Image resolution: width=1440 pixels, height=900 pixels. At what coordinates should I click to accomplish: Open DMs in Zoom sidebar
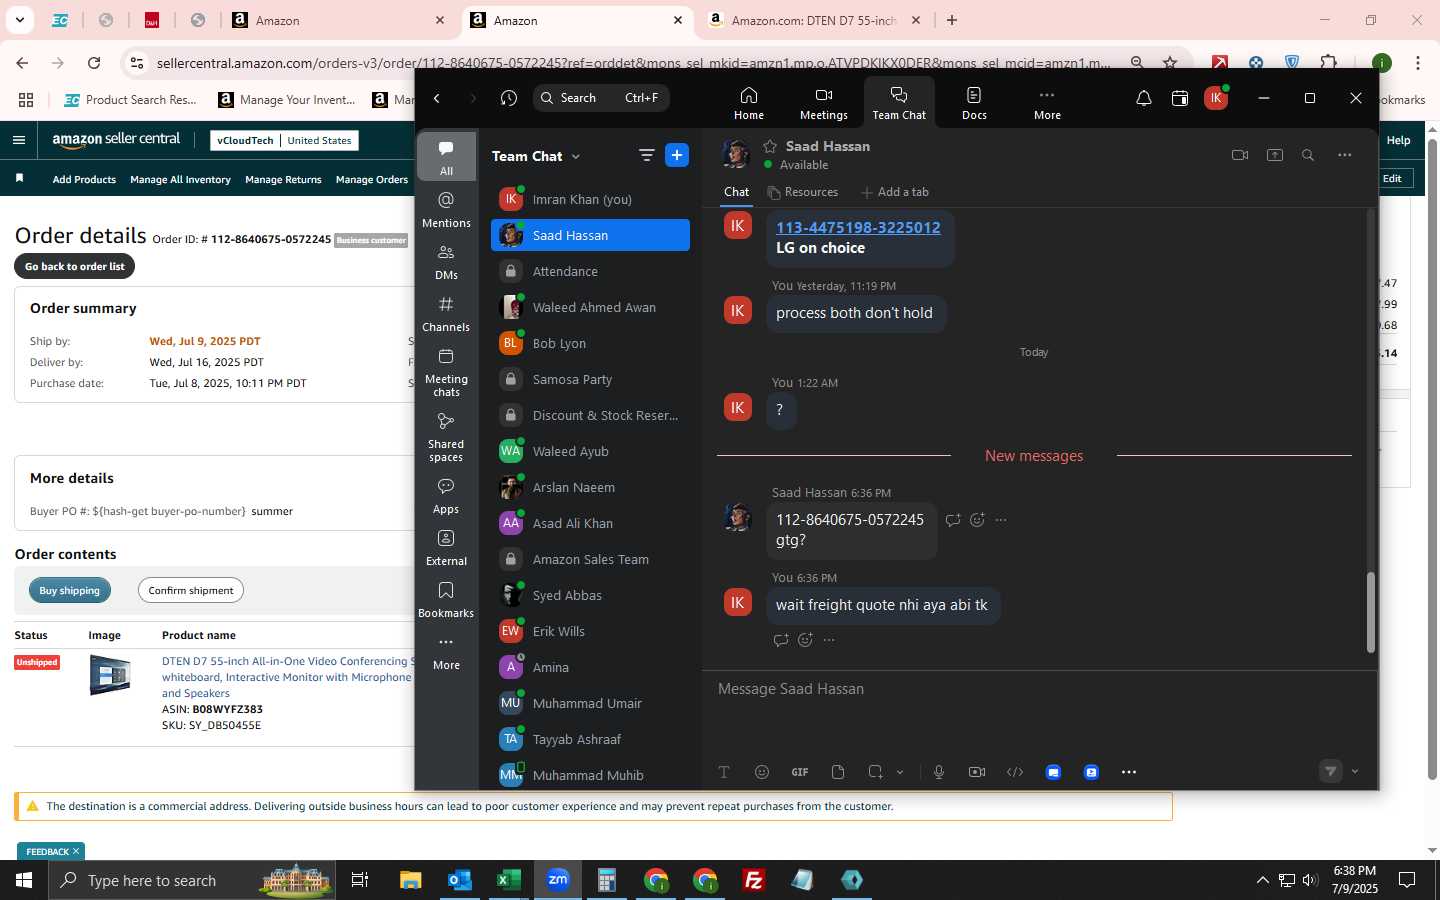click(x=446, y=261)
